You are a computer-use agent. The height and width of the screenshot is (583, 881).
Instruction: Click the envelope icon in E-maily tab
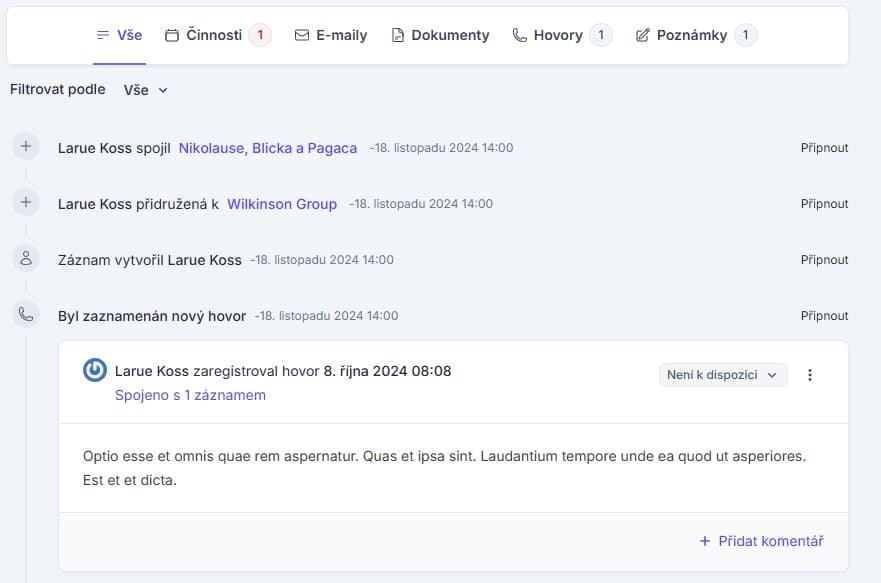(x=302, y=36)
